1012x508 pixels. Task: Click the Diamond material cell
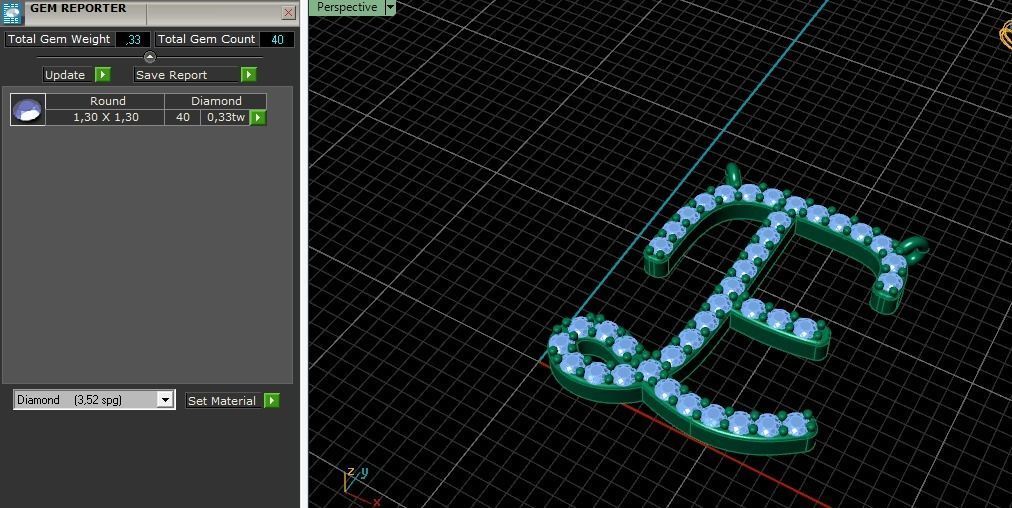coord(216,101)
